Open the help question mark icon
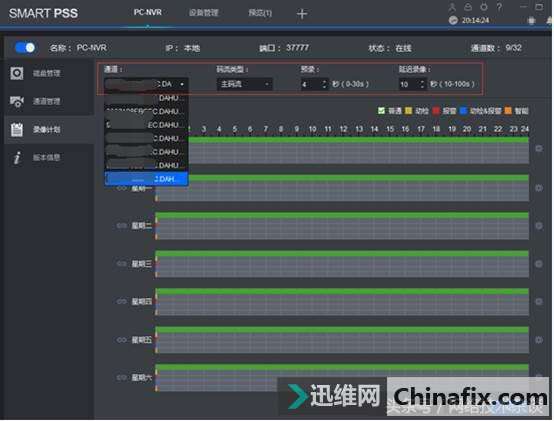This screenshot has height=421, width=554. tap(499, 7)
